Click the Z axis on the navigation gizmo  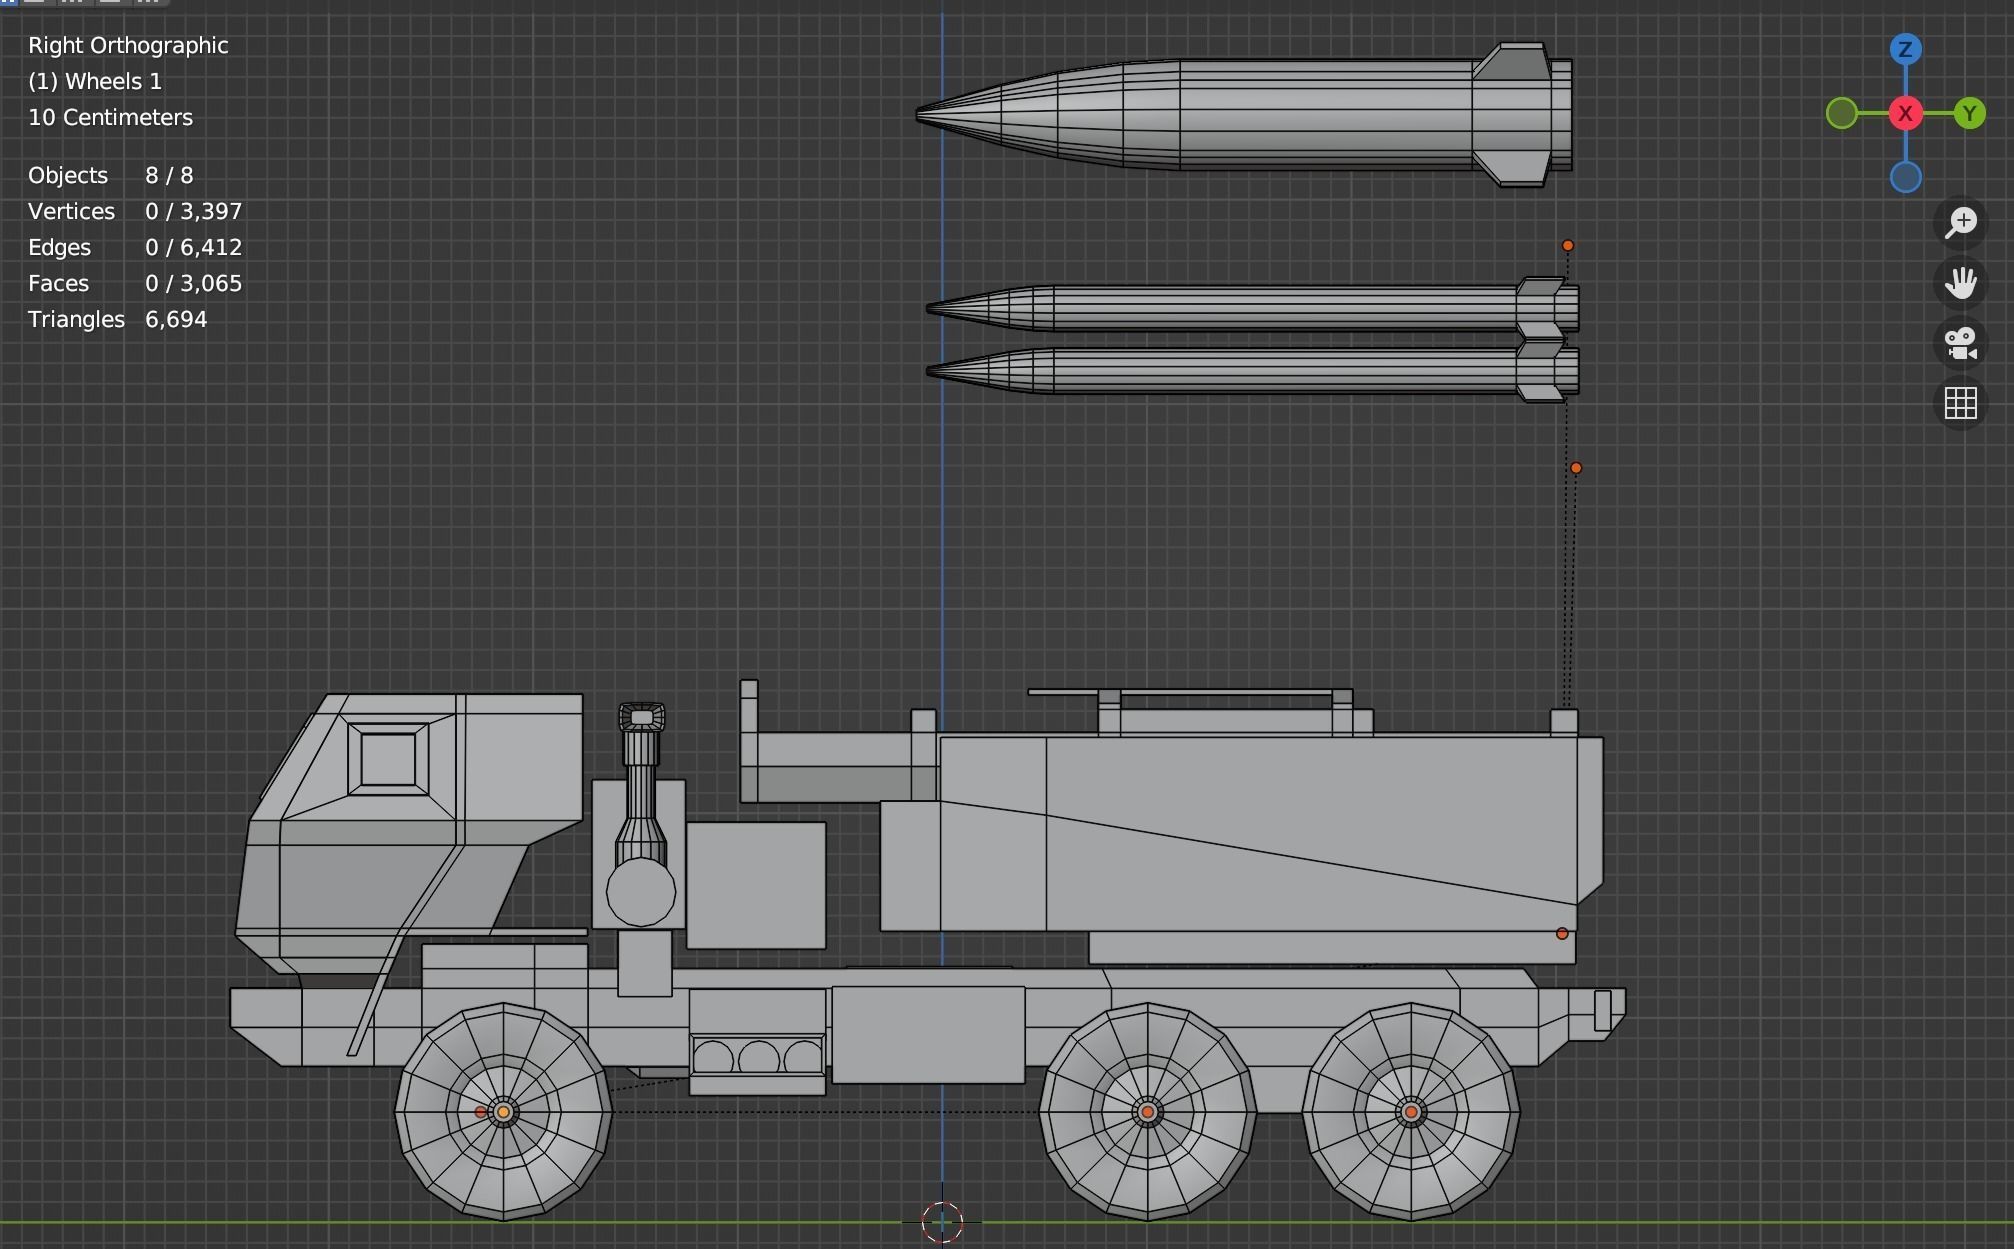tap(1906, 47)
